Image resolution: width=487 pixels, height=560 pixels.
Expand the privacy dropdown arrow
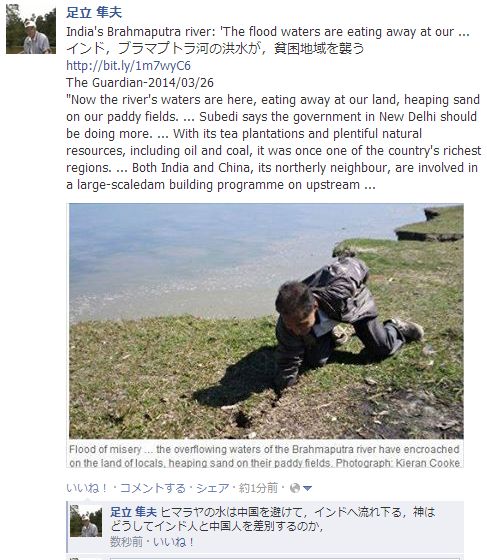pyautogui.click(x=307, y=488)
